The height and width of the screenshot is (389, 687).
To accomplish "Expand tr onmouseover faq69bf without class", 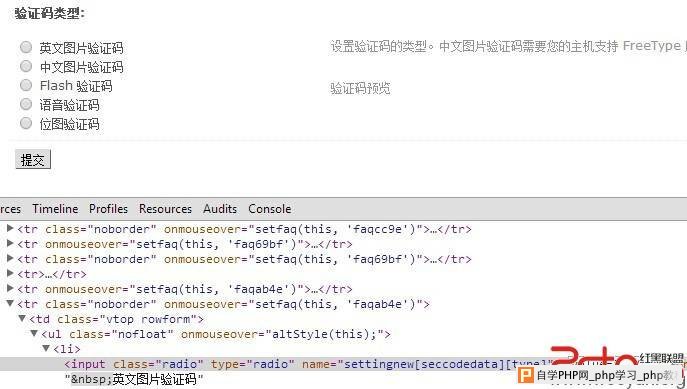I will point(10,243).
